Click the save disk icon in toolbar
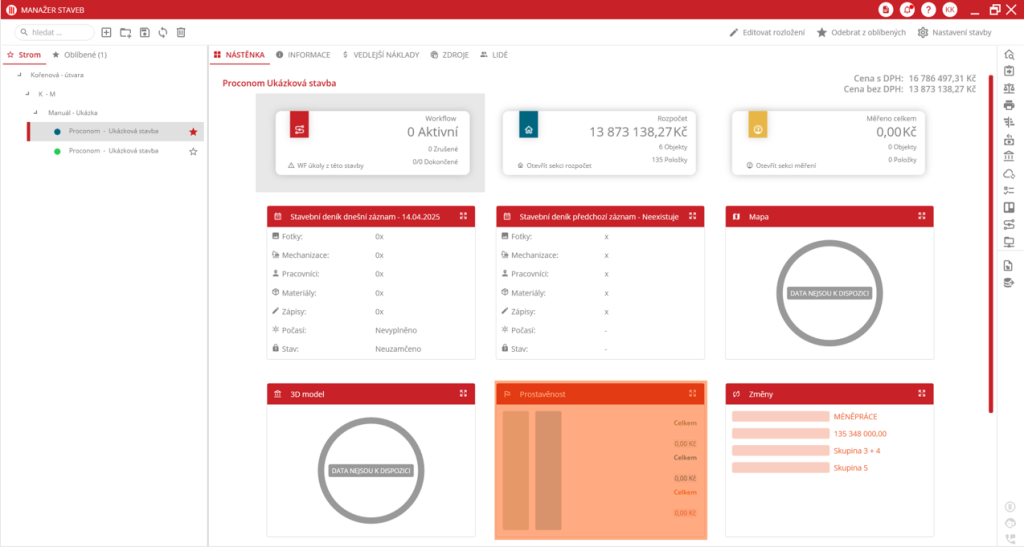Image resolution: width=1024 pixels, height=547 pixels. coord(144,33)
